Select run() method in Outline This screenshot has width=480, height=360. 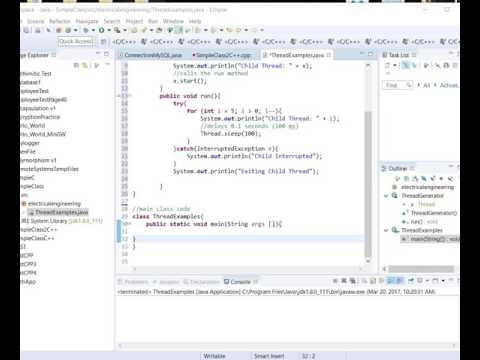pos(420,222)
